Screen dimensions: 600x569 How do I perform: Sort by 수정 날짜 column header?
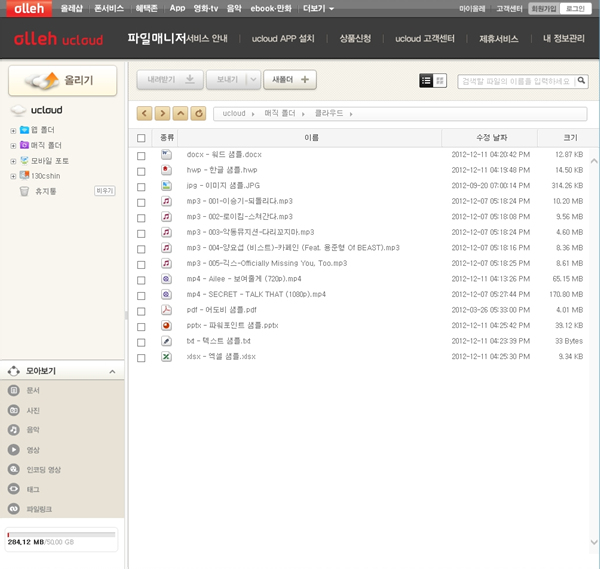pos(491,138)
